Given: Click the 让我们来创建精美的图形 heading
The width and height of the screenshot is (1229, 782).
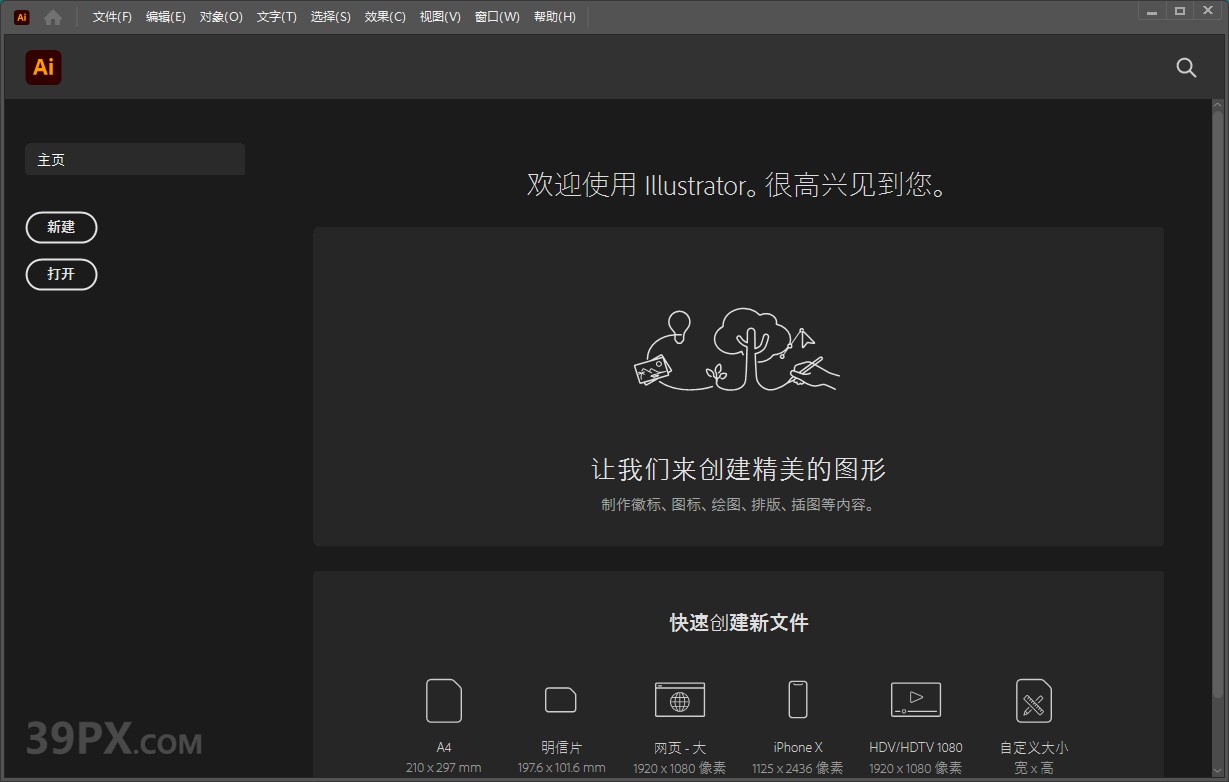Looking at the screenshot, I should (x=739, y=469).
